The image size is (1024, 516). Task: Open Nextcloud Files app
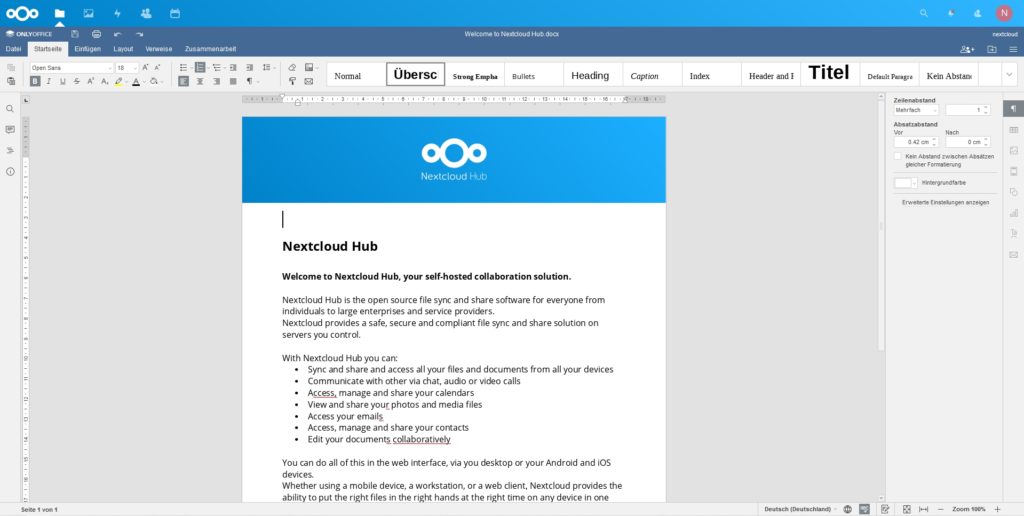click(x=59, y=13)
